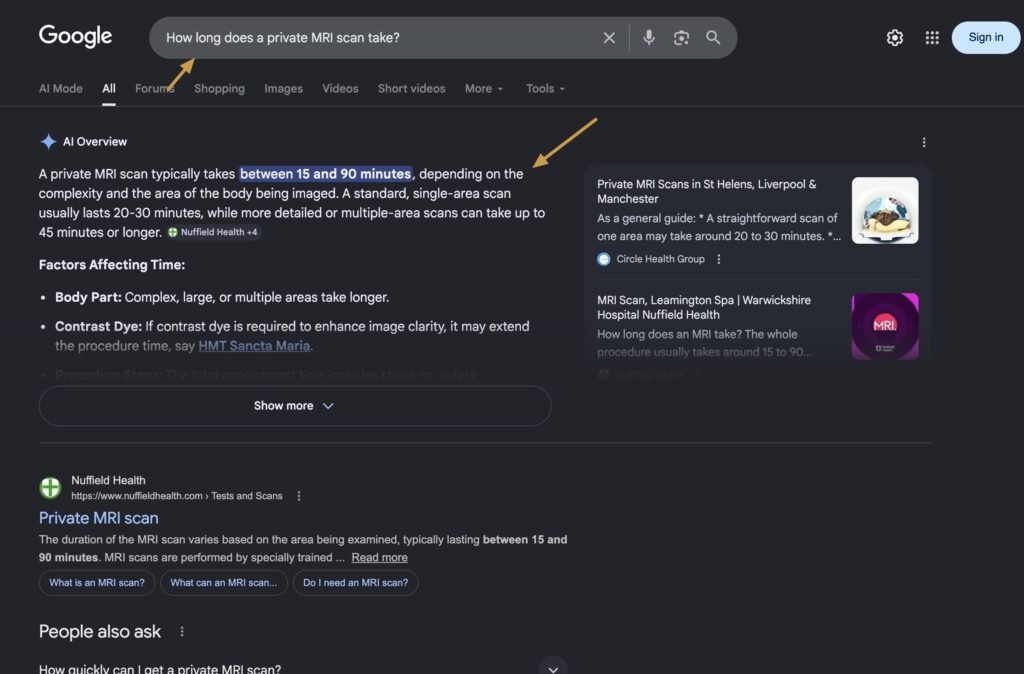Open Google Lens image search icon
This screenshot has width=1024, height=674.
[x=681, y=38]
